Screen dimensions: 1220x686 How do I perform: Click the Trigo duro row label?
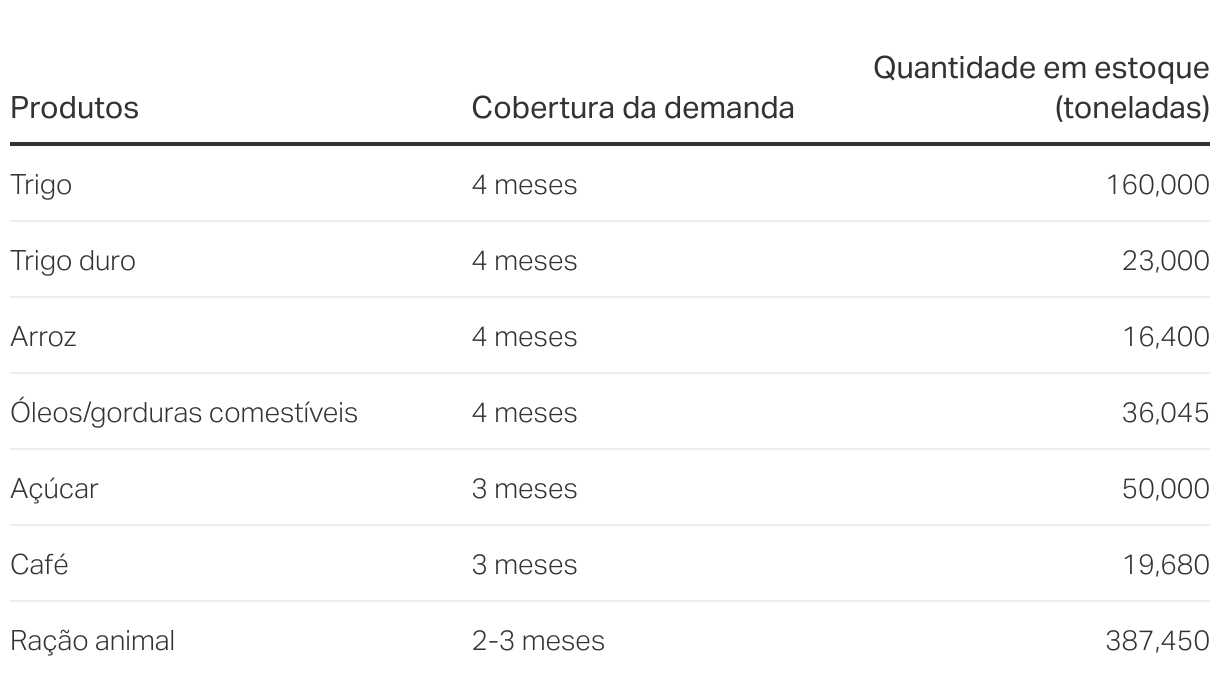click(x=72, y=261)
